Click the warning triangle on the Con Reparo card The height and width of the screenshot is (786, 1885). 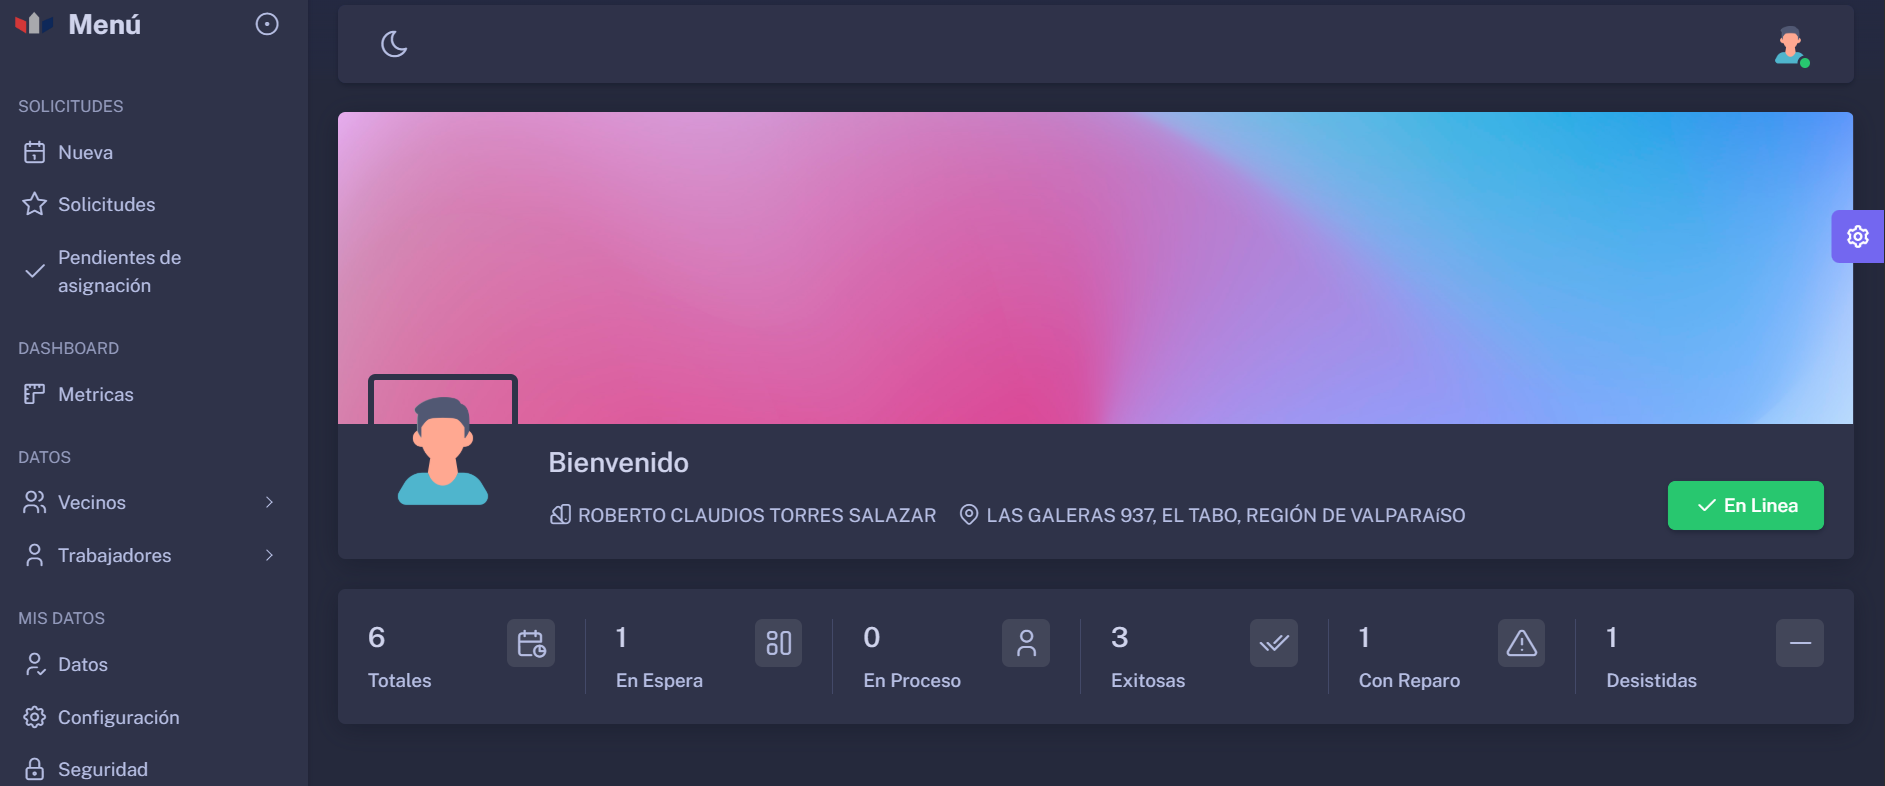pyautogui.click(x=1521, y=643)
